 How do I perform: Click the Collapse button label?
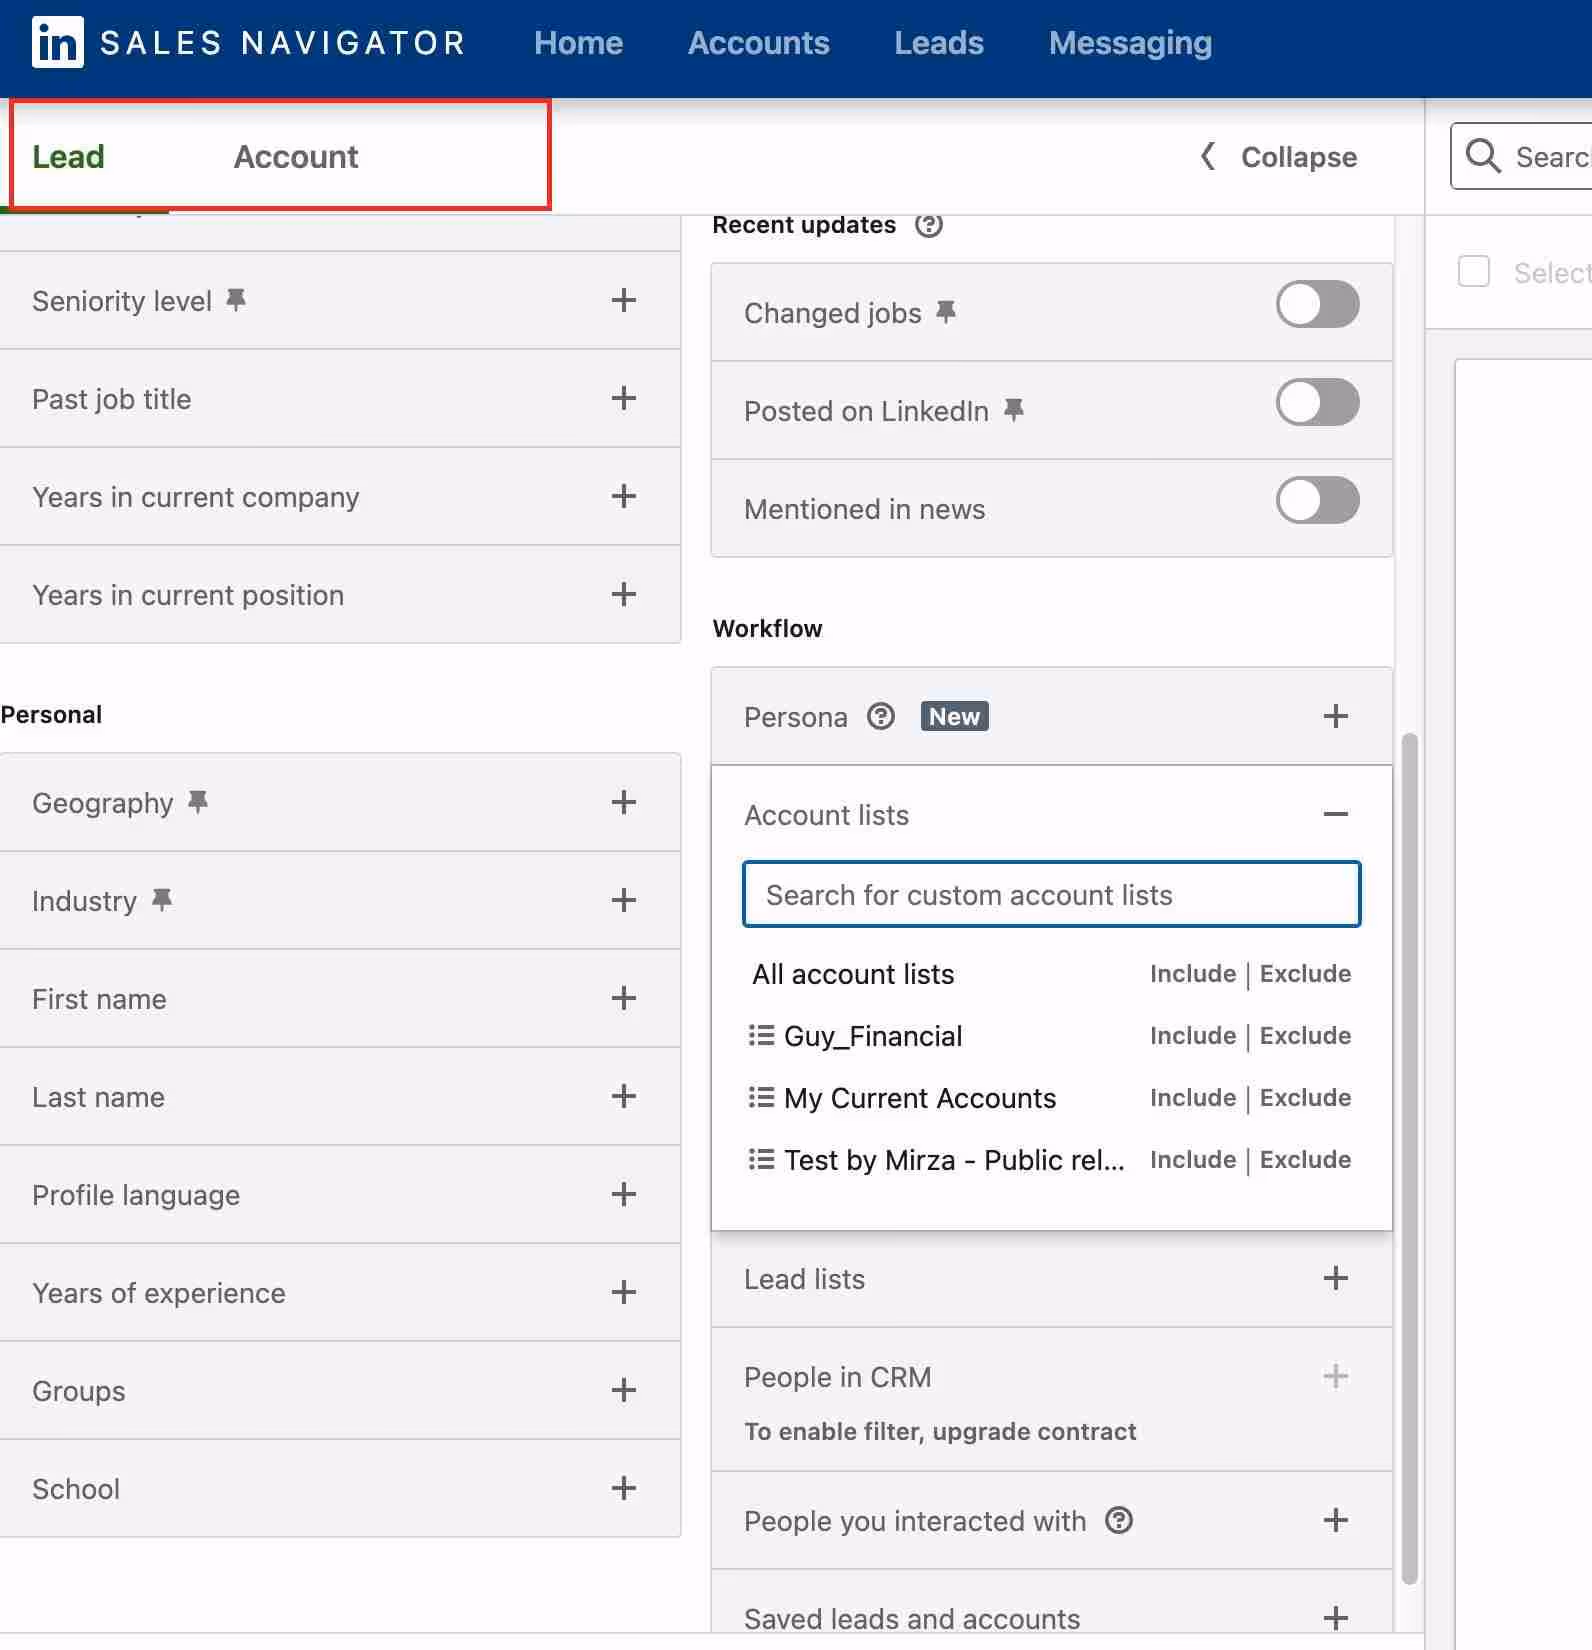pos(1299,157)
